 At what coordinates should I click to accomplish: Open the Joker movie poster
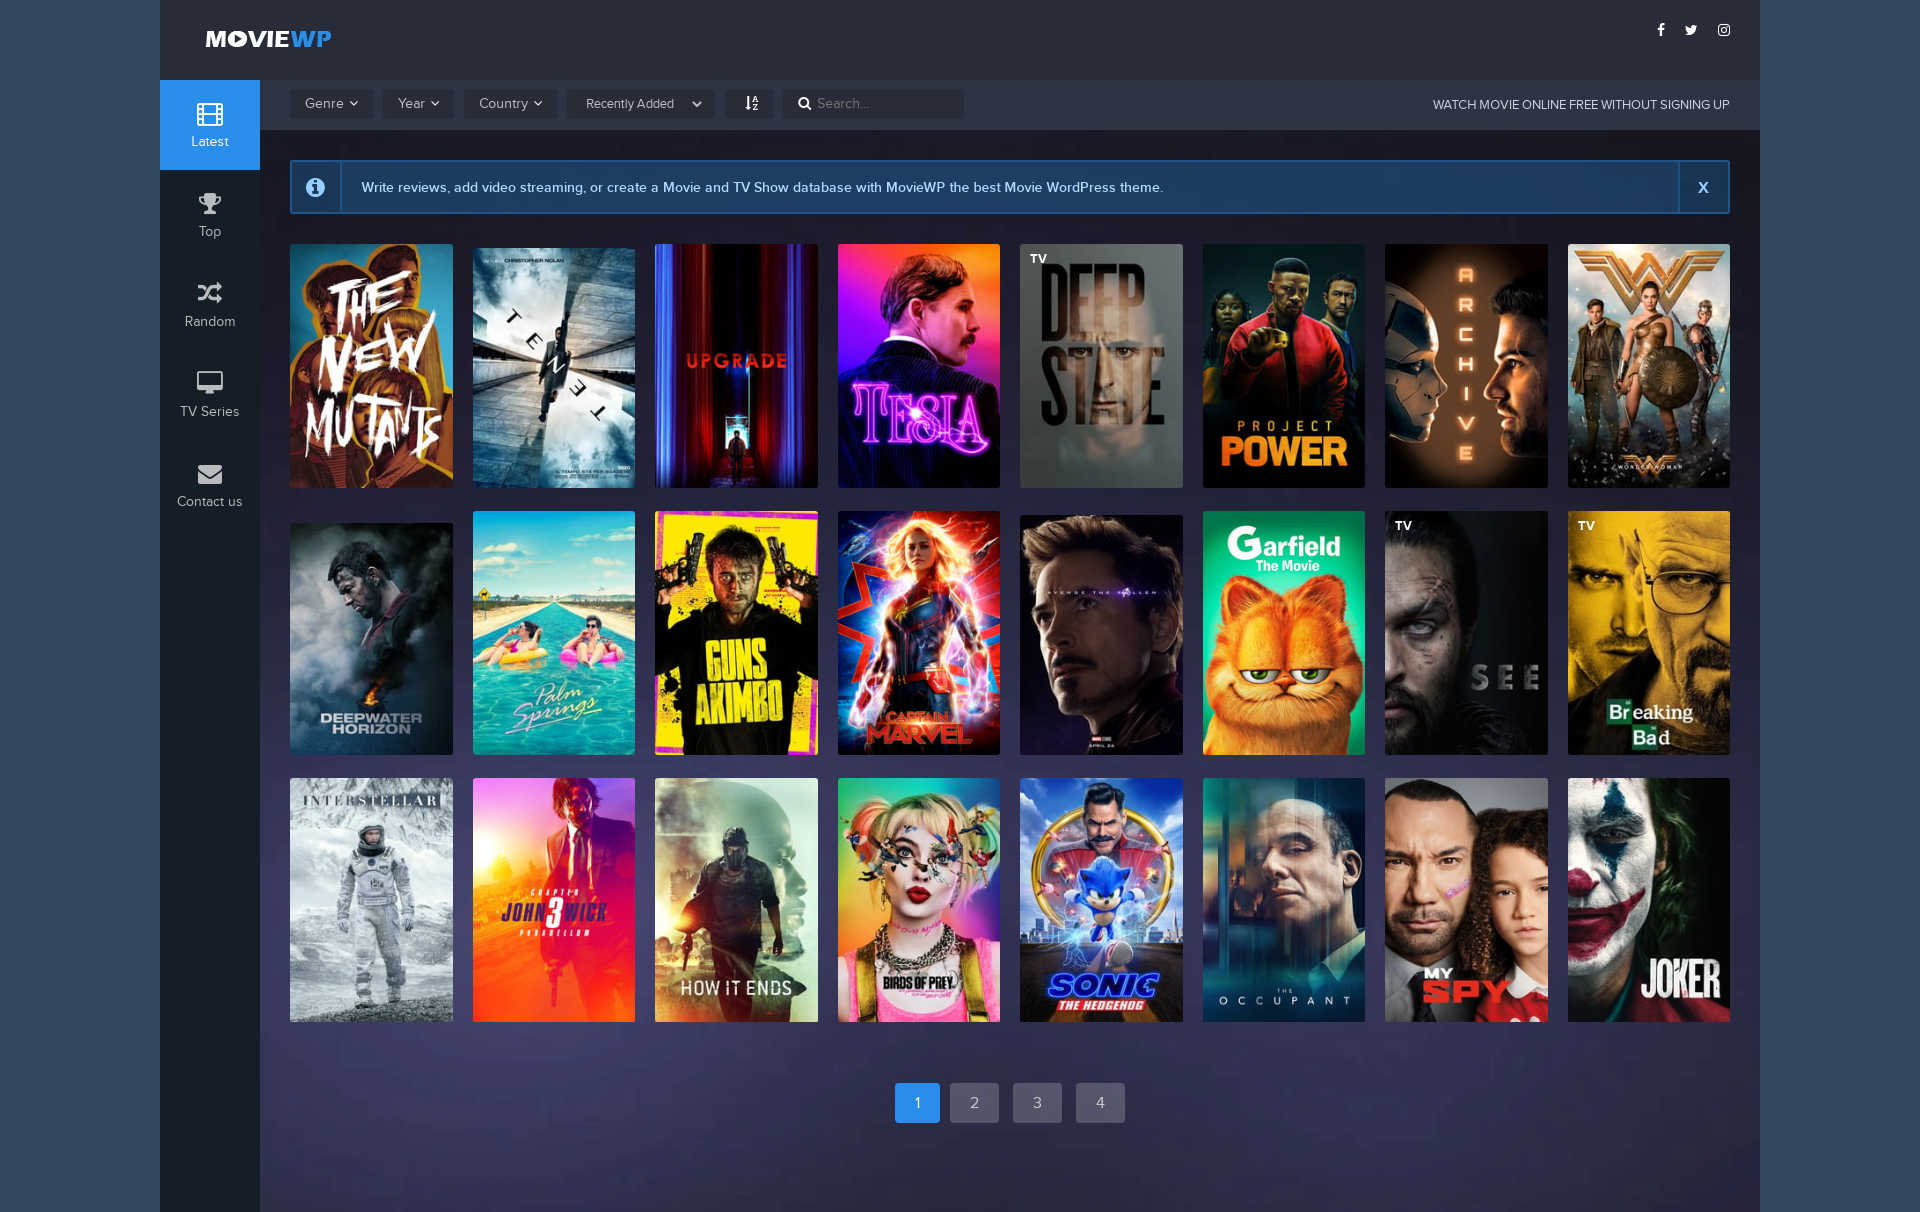[x=1648, y=899]
